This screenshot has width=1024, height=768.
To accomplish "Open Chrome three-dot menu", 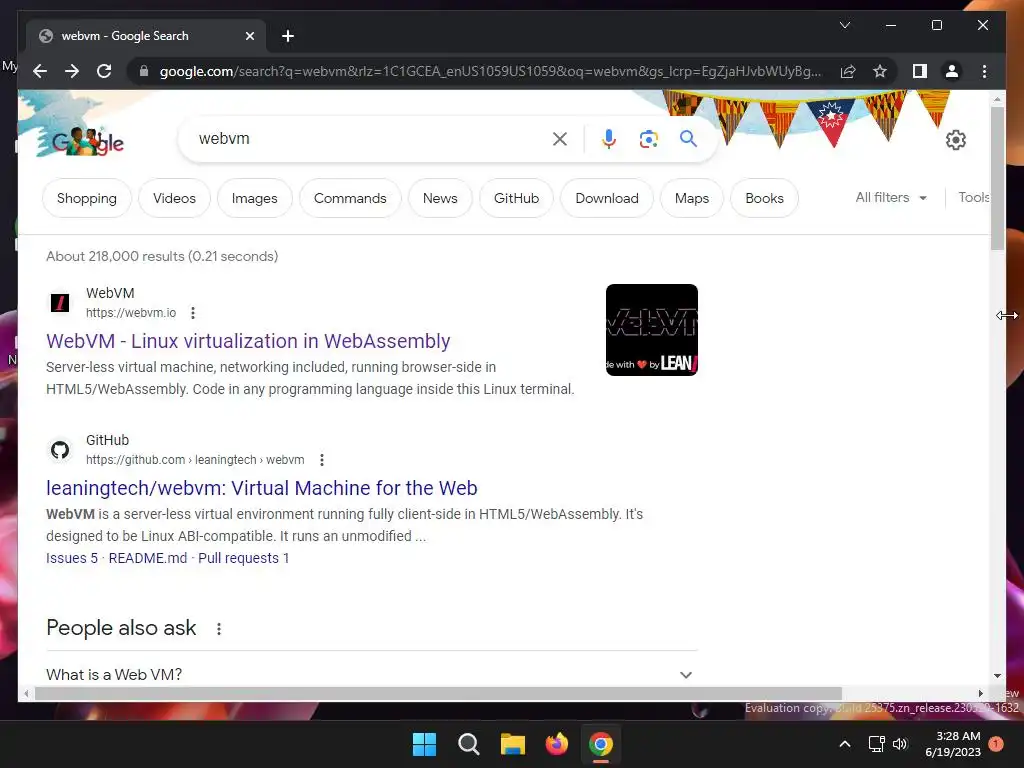I will tap(984, 71).
